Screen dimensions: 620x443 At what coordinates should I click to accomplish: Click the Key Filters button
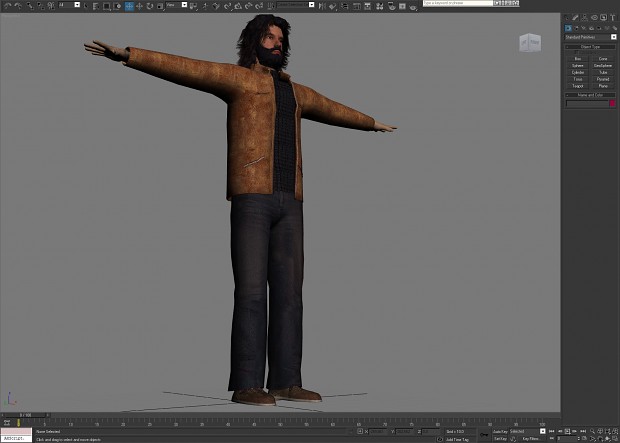[x=531, y=439]
